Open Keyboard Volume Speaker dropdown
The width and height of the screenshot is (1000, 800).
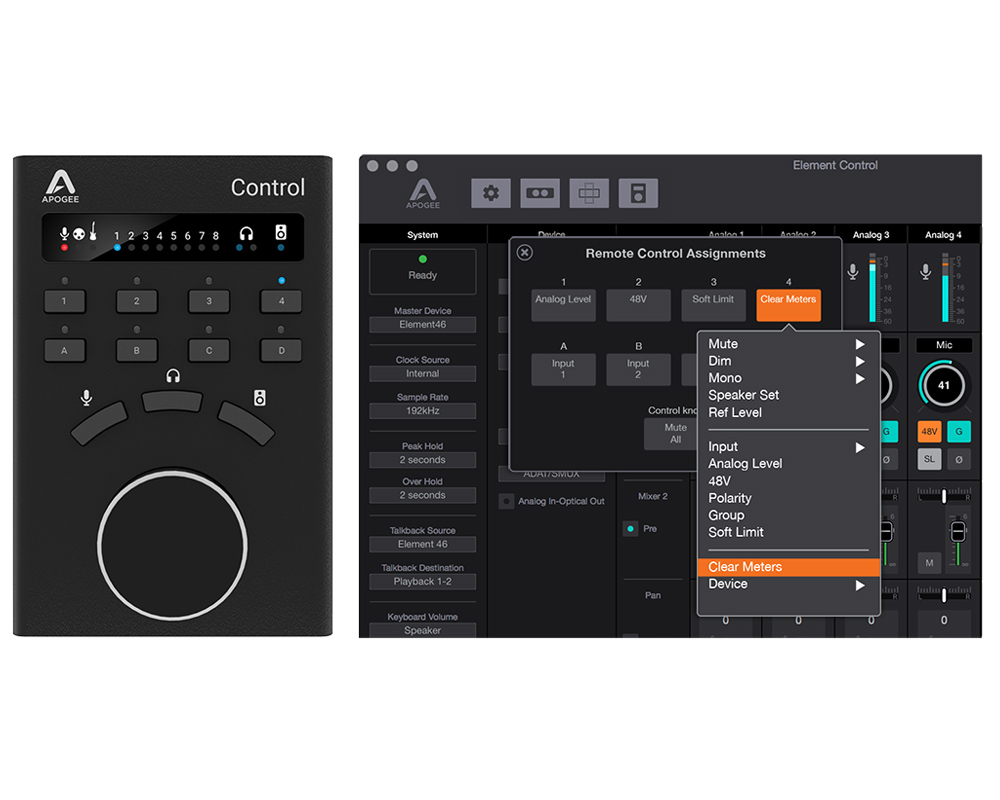(x=423, y=630)
